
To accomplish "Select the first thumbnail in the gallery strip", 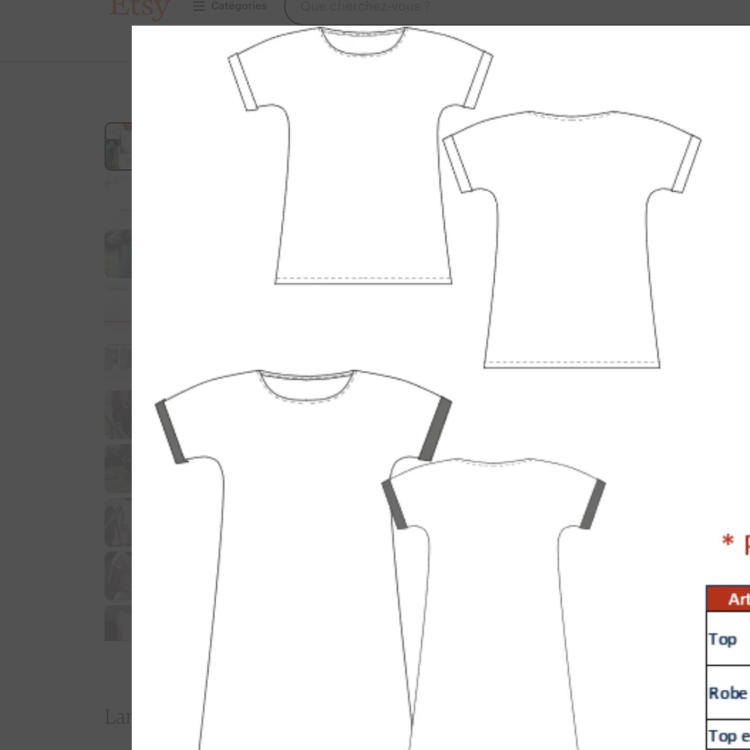I will click(118, 146).
